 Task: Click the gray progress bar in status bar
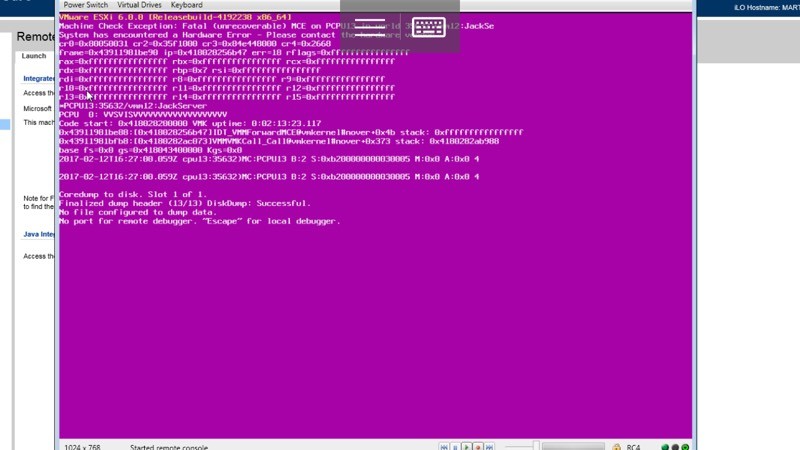pyautogui.click(x=573, y=446)
